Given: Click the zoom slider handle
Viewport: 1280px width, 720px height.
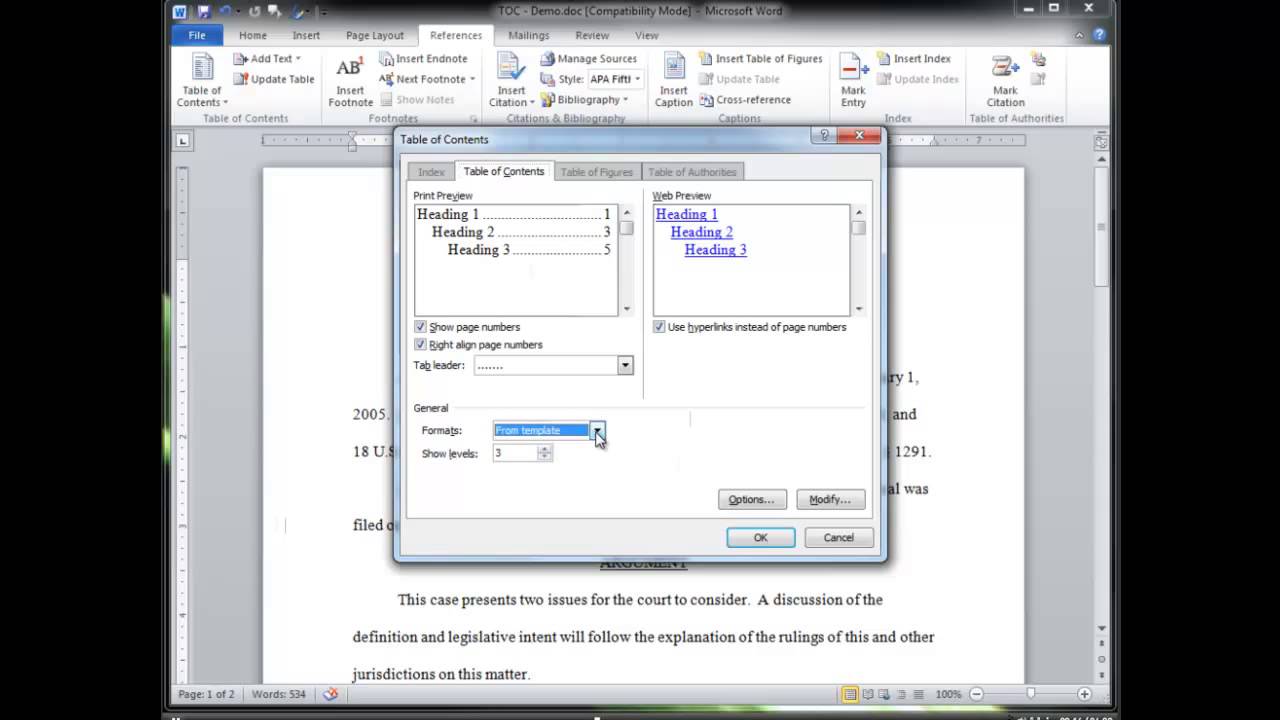Looking at the screenshot, I should (x=1031, y=694).
